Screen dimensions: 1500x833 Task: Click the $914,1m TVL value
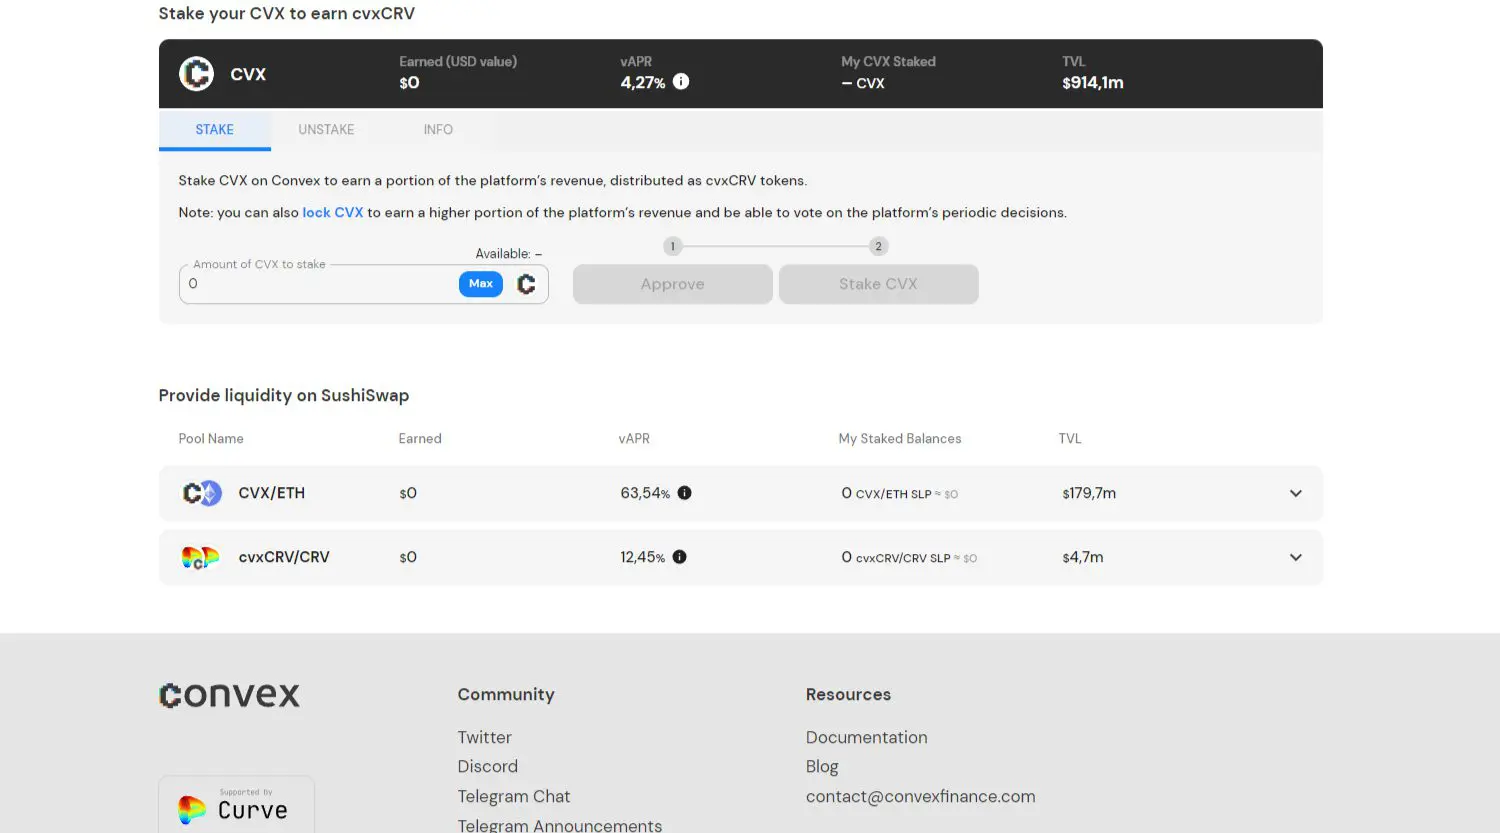pos(1093,83)
